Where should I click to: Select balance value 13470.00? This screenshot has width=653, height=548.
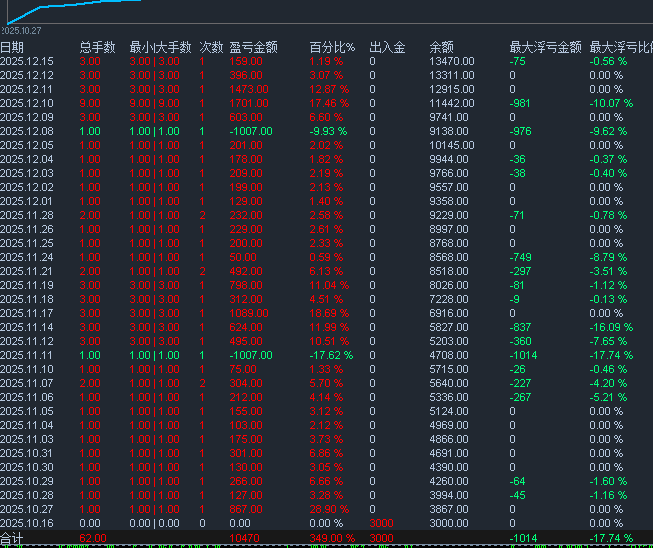point(451,61)
